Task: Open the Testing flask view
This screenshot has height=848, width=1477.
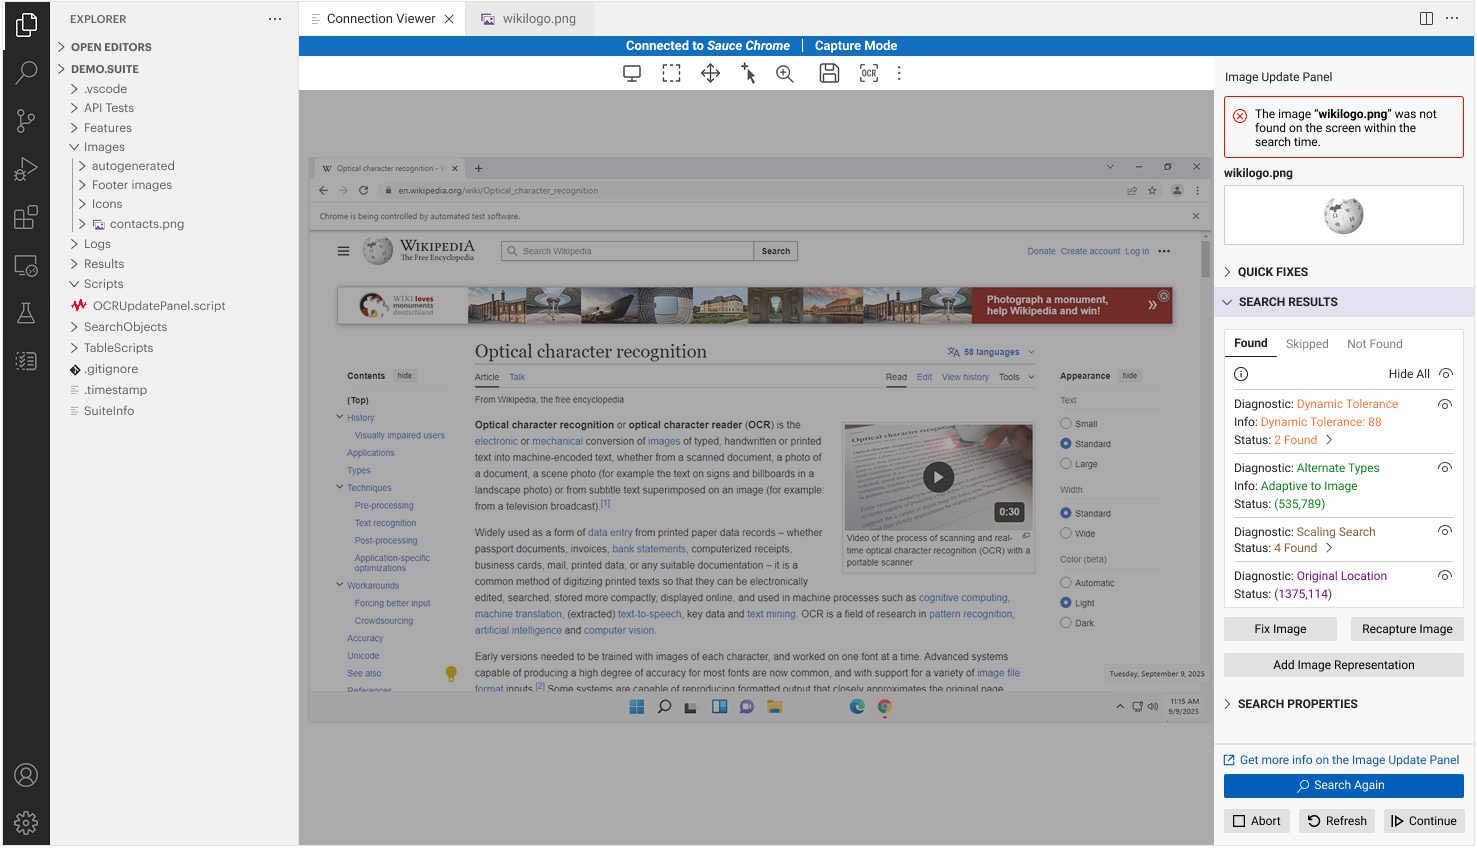Action: pyautogui.click(x=27, y=313)
